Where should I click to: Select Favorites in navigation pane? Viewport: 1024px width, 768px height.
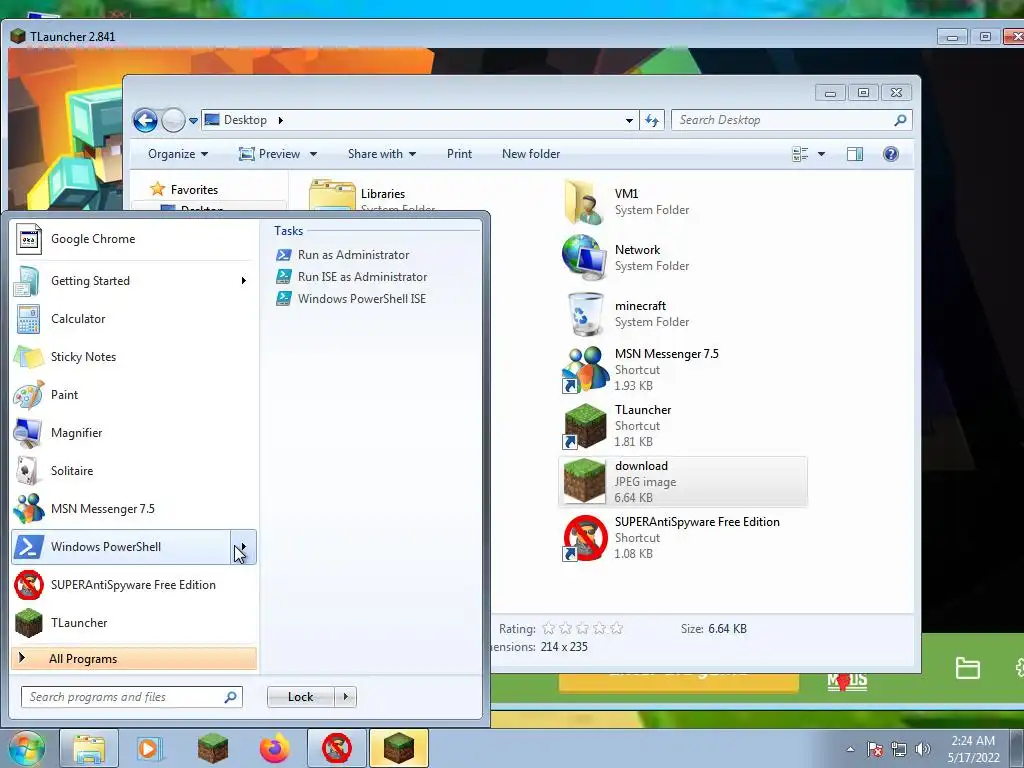pyautogui.click(x=194, y=190)
